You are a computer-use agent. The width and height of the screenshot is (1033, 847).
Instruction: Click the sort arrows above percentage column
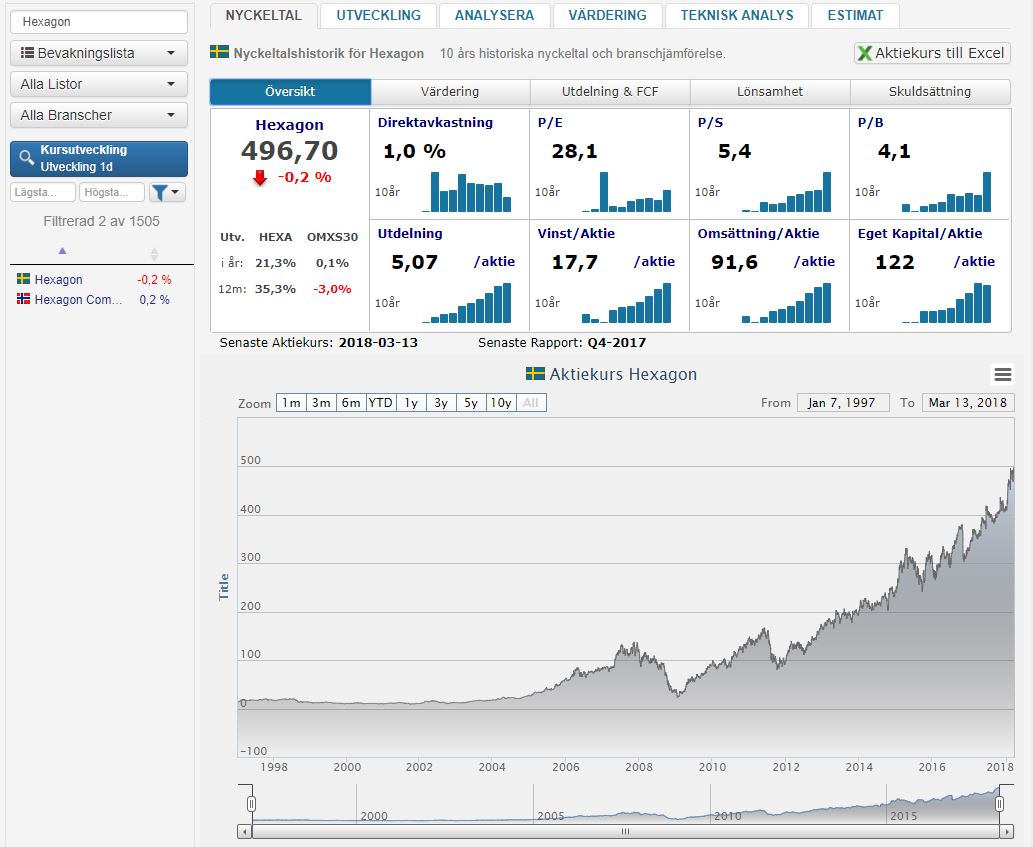click(154, 254)
